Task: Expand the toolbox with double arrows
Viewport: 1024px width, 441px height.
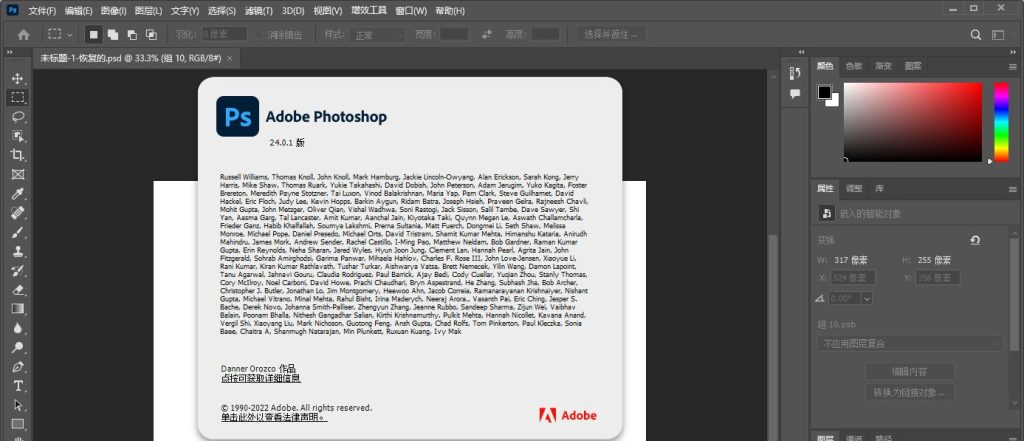Action: (x=9, y=52)
